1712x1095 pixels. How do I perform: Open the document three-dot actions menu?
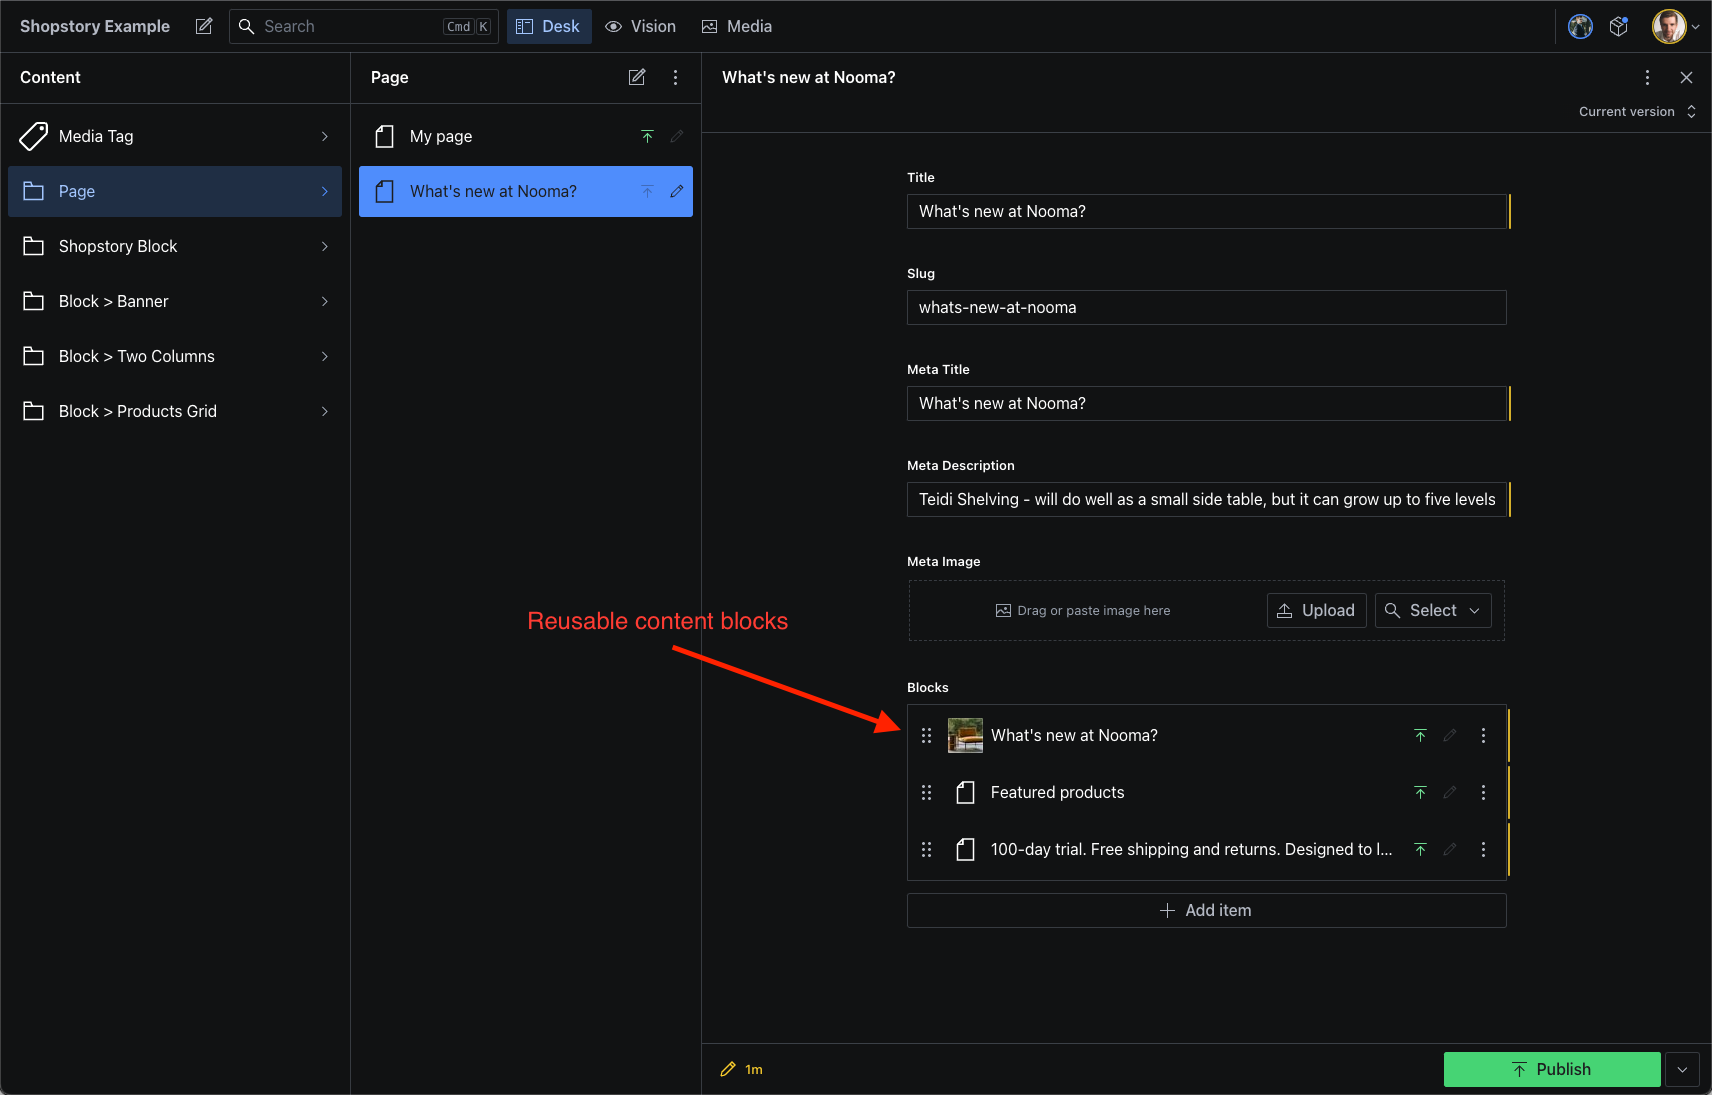click(x=1647, y=77)
